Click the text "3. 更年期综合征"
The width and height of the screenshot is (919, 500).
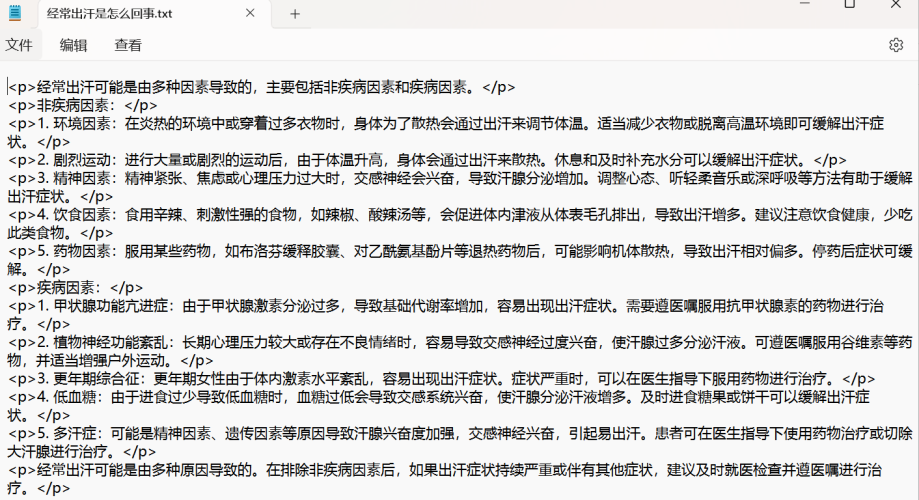pos(89,379)
